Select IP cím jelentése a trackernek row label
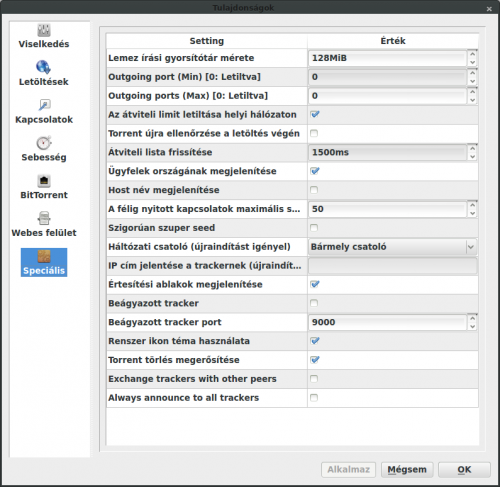The height and width of the screenshot is (487, 500). [x=205, y=266]
